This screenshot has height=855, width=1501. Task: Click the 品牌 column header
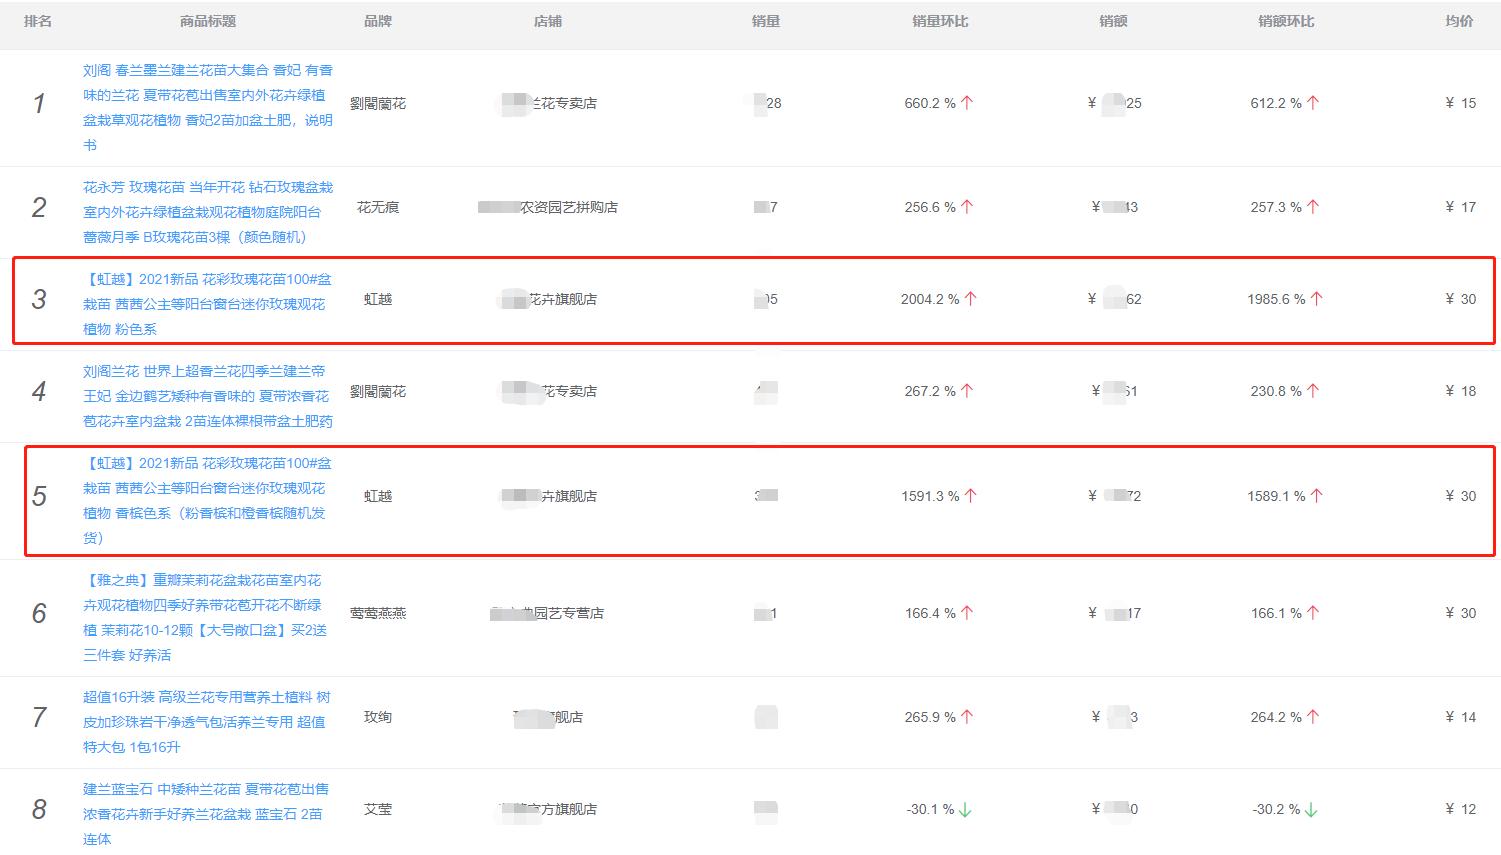tap(378, 21)
